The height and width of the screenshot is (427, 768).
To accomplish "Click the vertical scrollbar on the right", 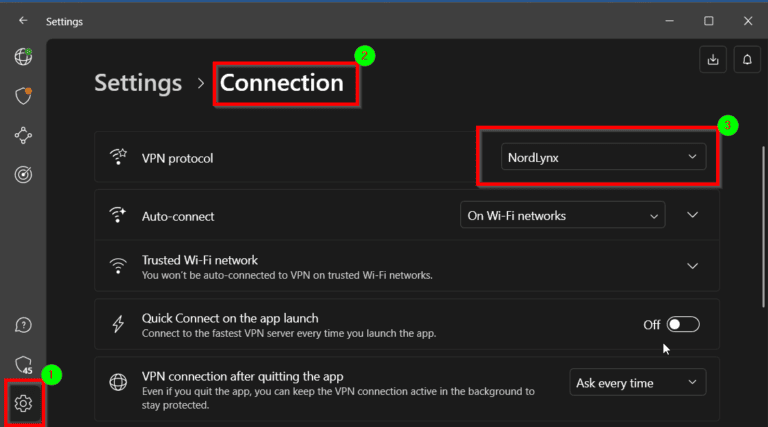I will pyautogui.click(x=763, y=220).
